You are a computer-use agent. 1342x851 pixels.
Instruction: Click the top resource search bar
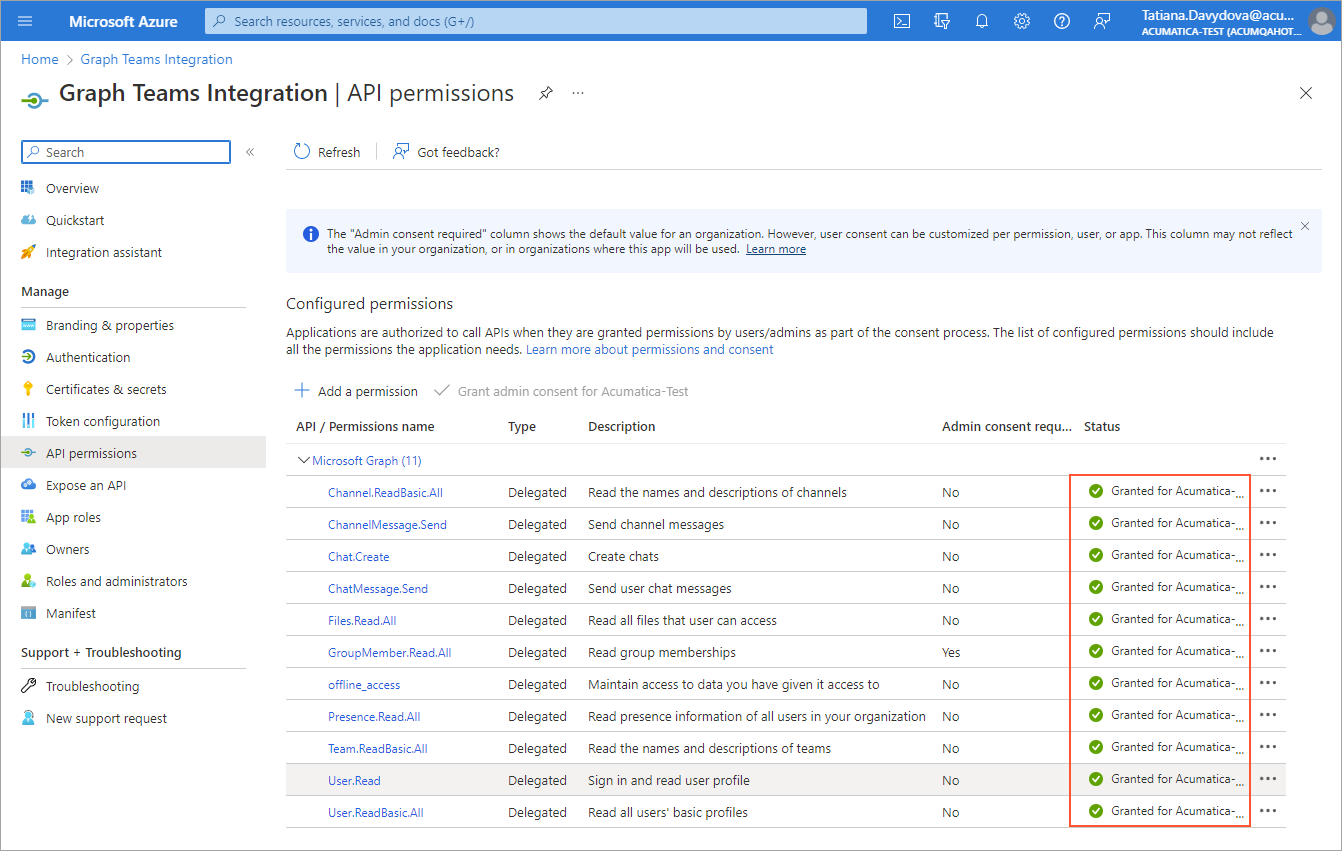pyautogui.click(x=535, y=21)
